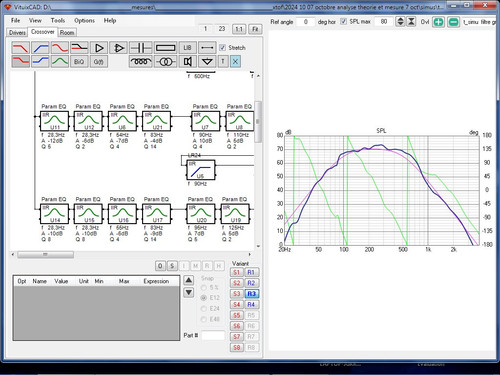Select the inductor coil component tool
Screen dimensions: 500x375
pos(141,61)
